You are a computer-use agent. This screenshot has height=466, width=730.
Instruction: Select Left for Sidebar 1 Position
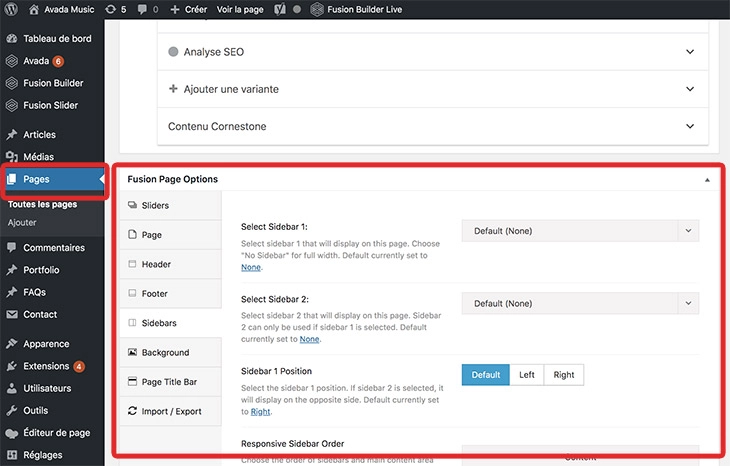(527, 375)
